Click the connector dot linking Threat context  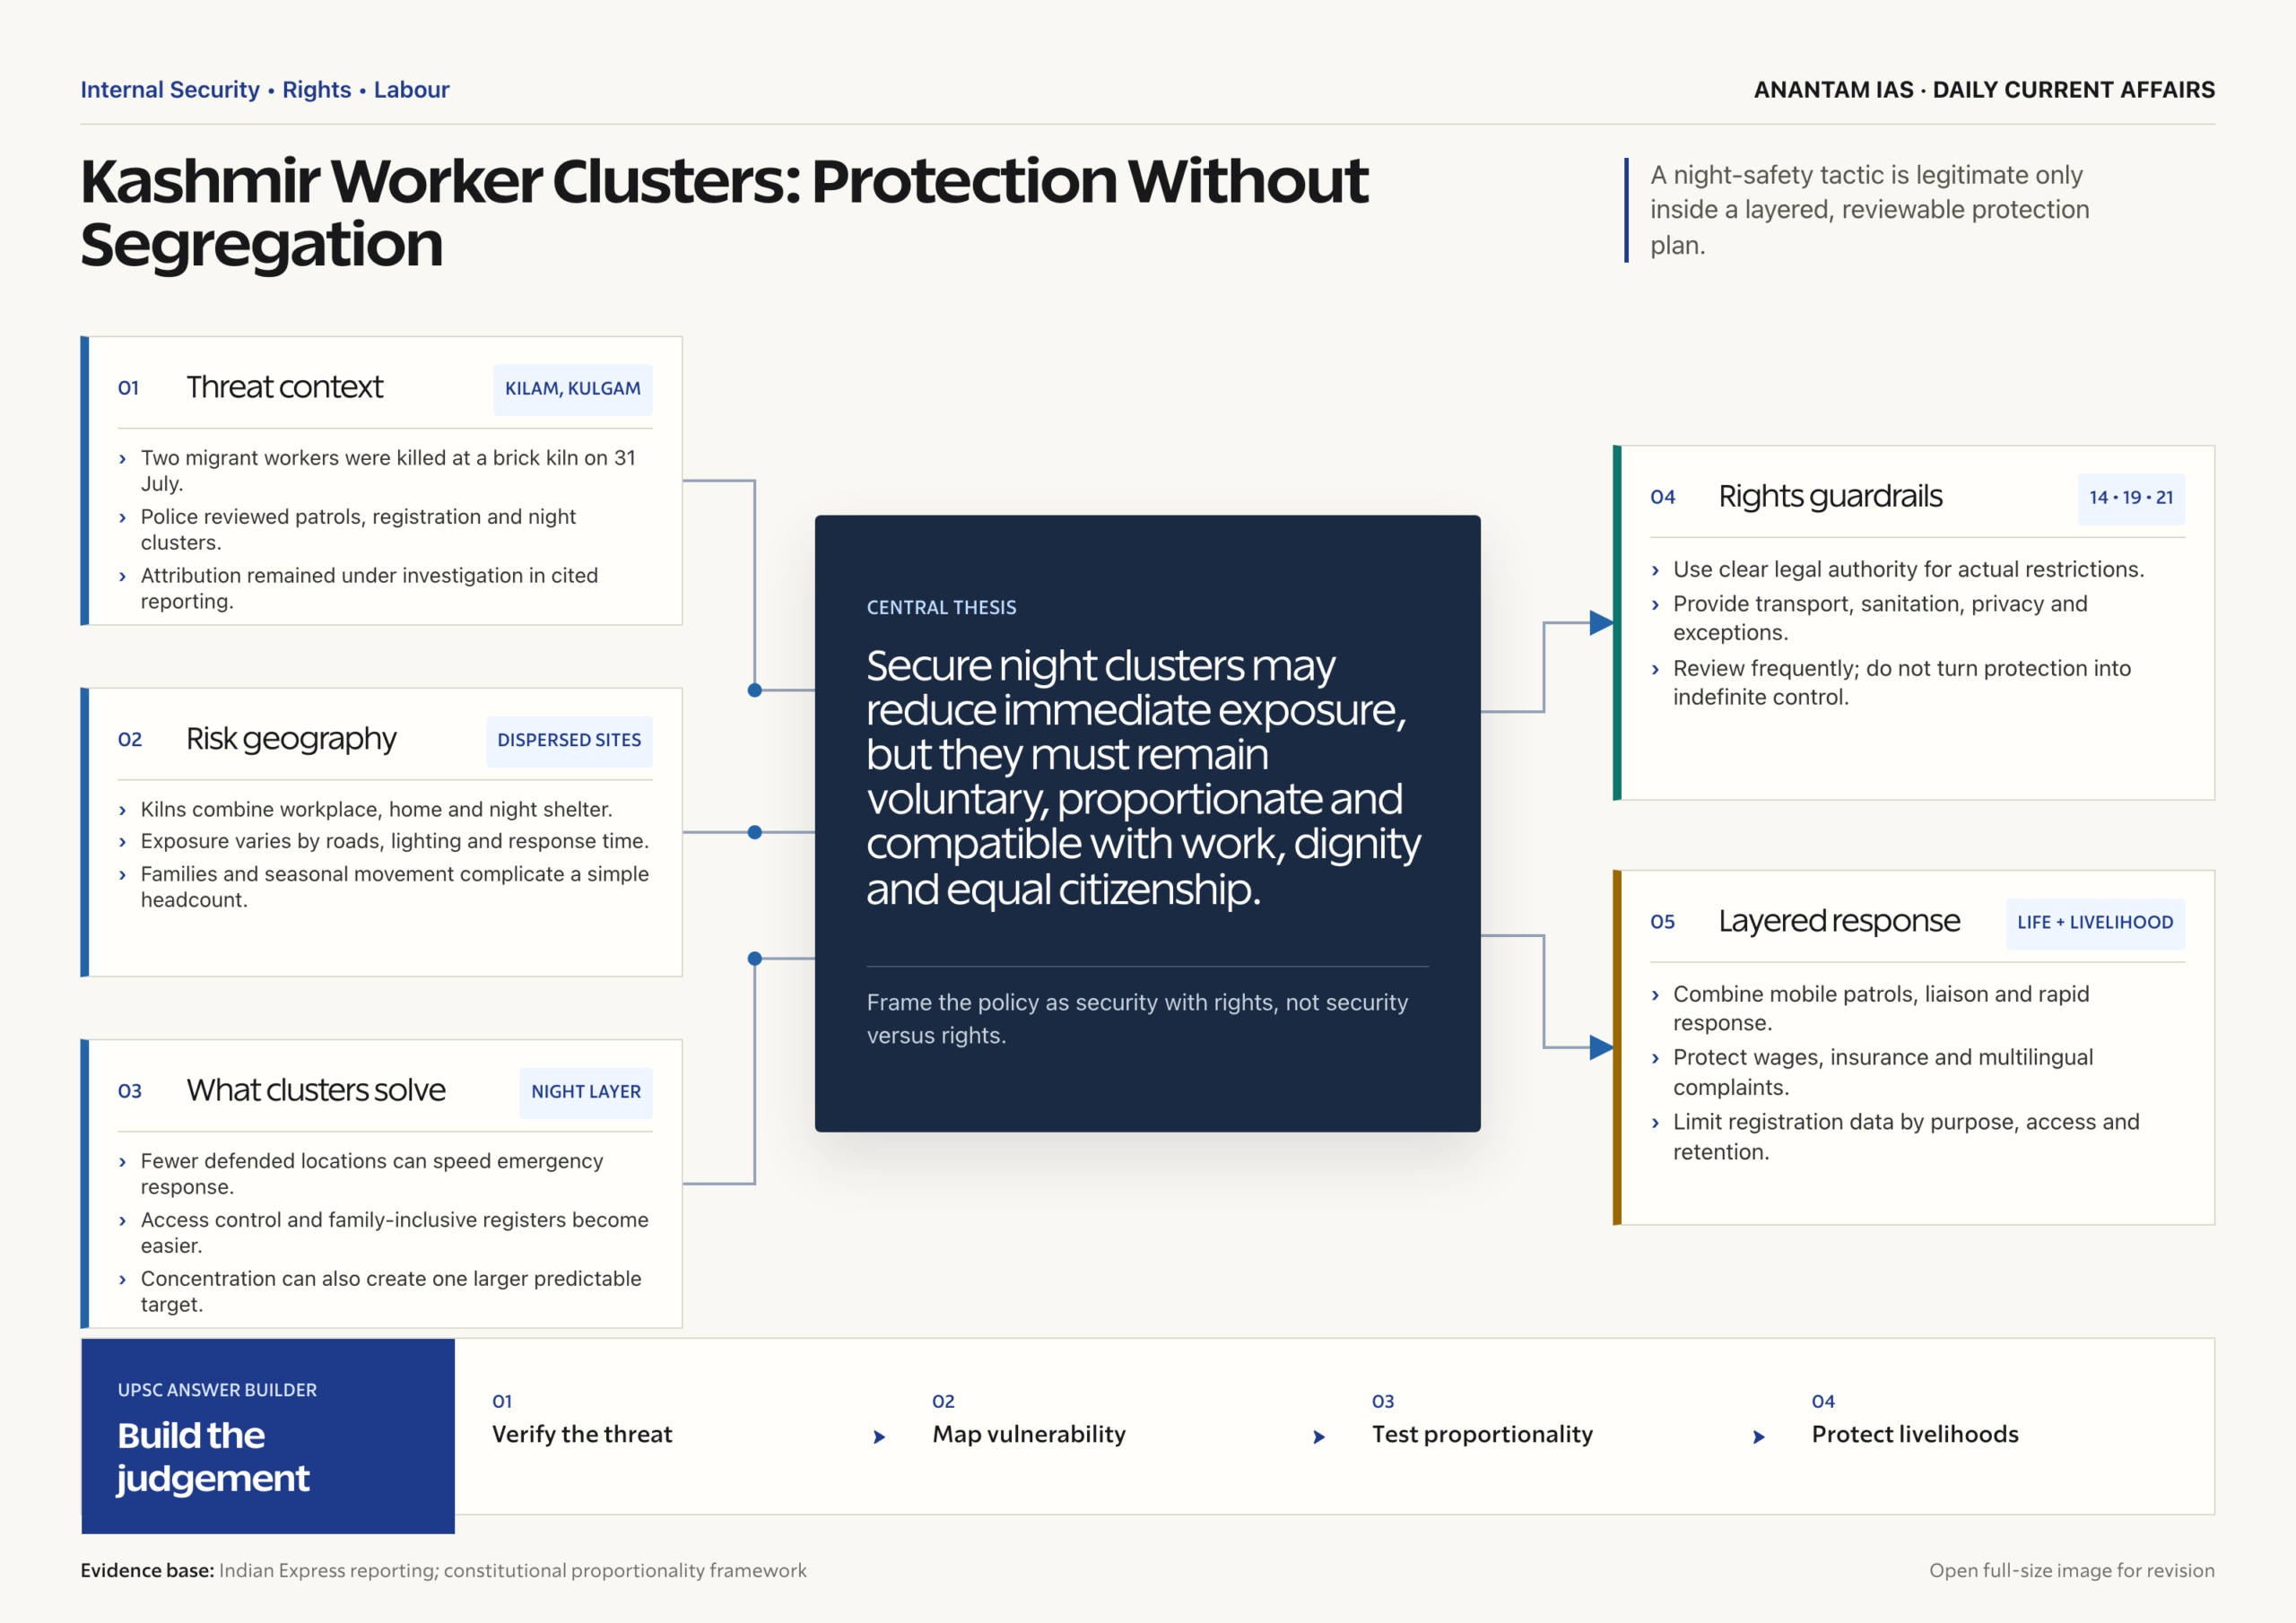[755, 690]
